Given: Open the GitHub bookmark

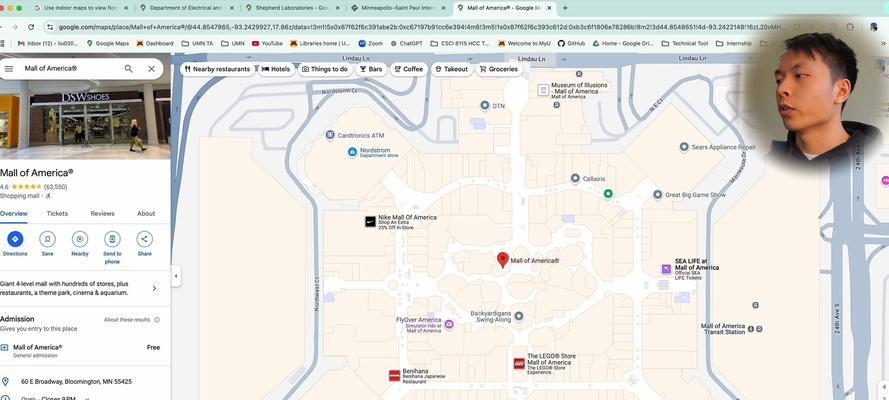Looking at the screenshot, I should click(x=572, y=43).
